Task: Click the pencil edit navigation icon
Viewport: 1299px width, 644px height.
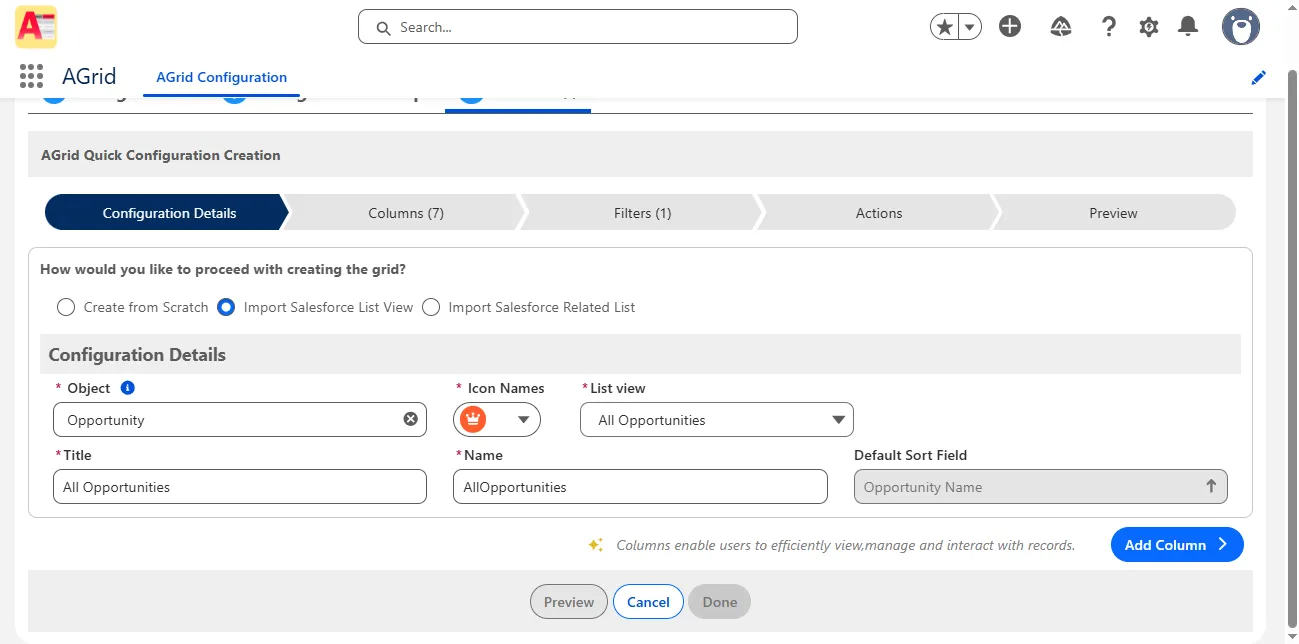Action: 1259,77
